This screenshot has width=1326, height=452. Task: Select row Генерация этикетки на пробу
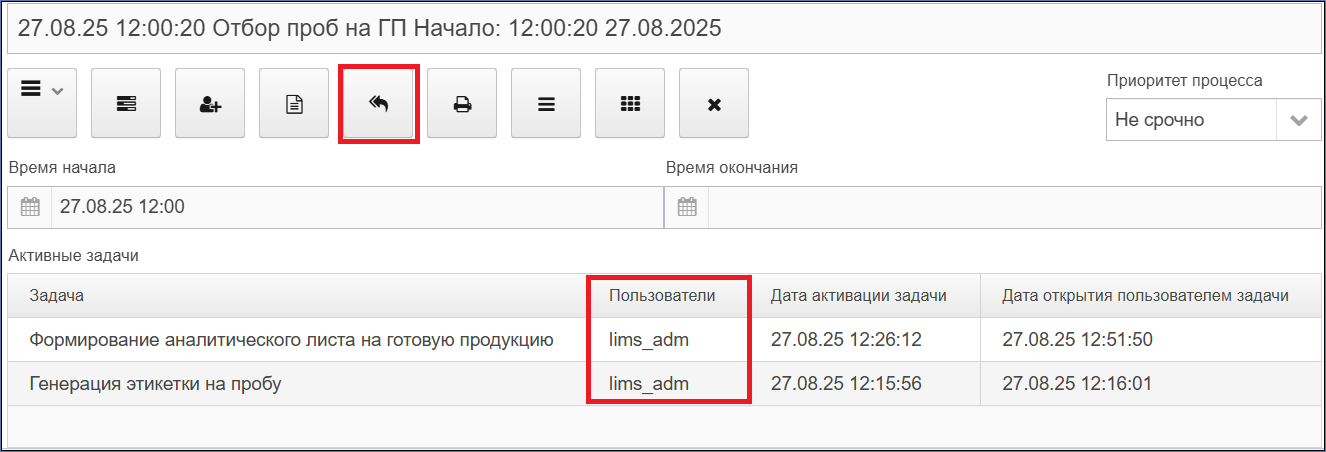pos(664,384)
